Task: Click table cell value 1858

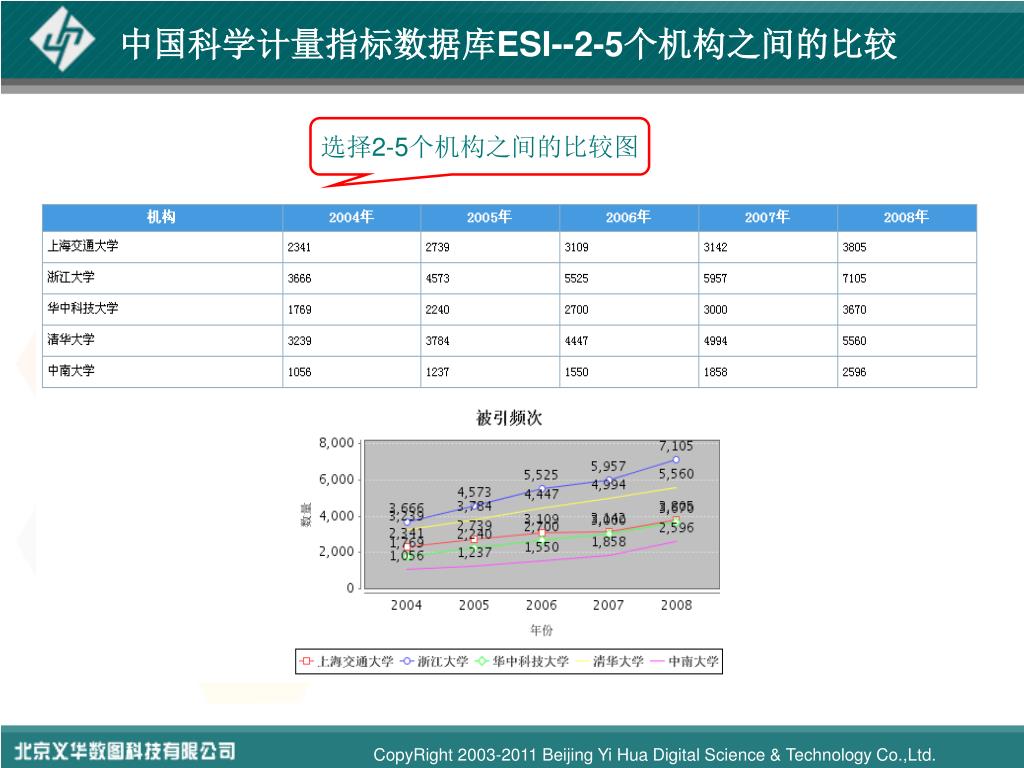Action: pyautogui.click(x=716, y=372)
